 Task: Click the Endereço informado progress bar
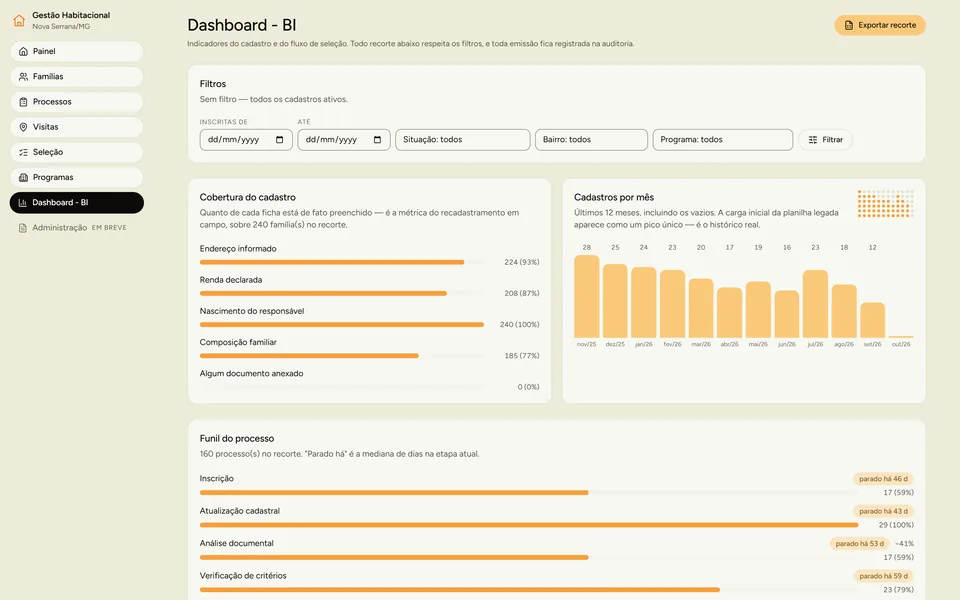pyautogui.click(x=342, y=262)
